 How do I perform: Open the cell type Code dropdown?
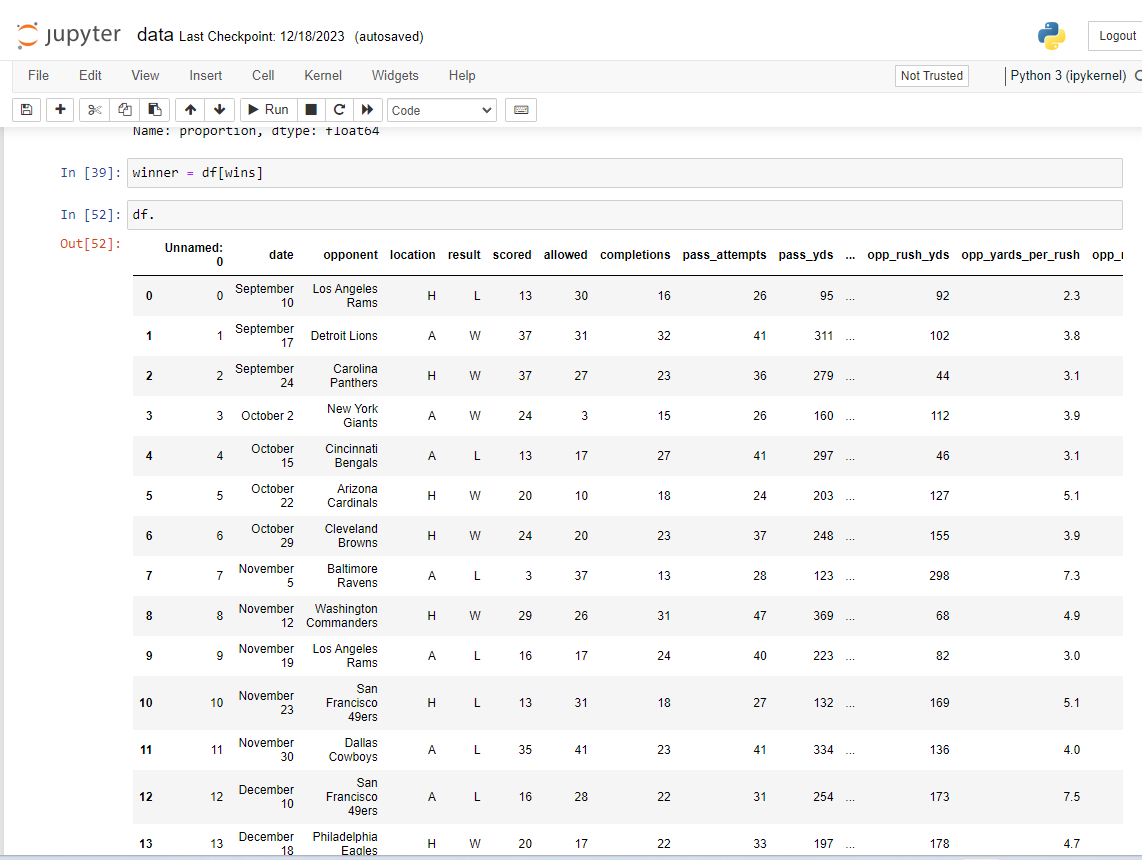(441, 111)
